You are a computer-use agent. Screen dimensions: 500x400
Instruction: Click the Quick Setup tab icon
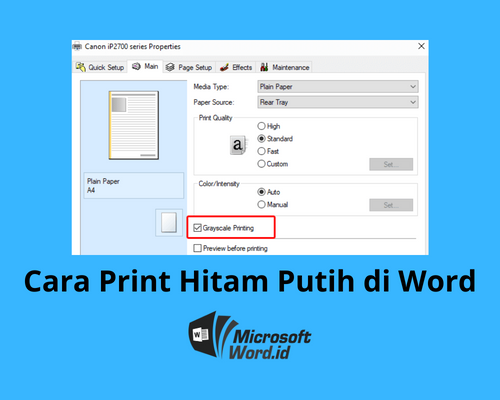click(81, 67)
